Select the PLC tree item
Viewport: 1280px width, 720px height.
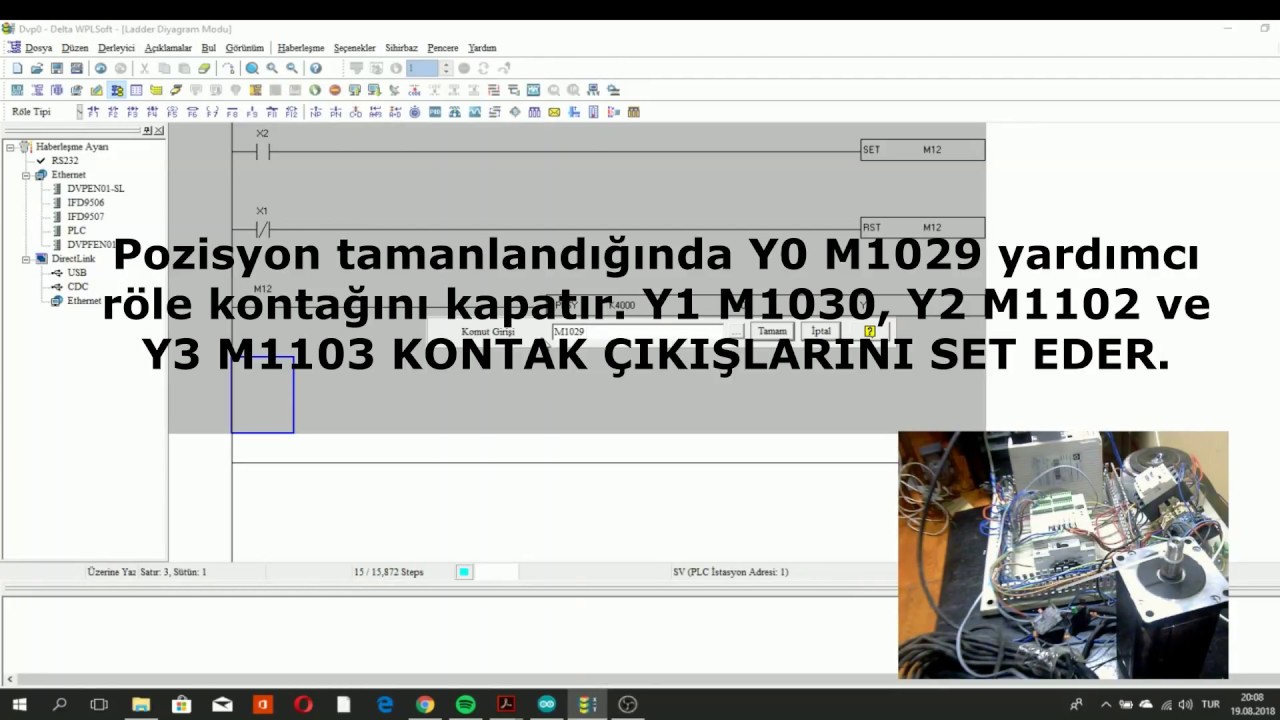tap(76, 231)
